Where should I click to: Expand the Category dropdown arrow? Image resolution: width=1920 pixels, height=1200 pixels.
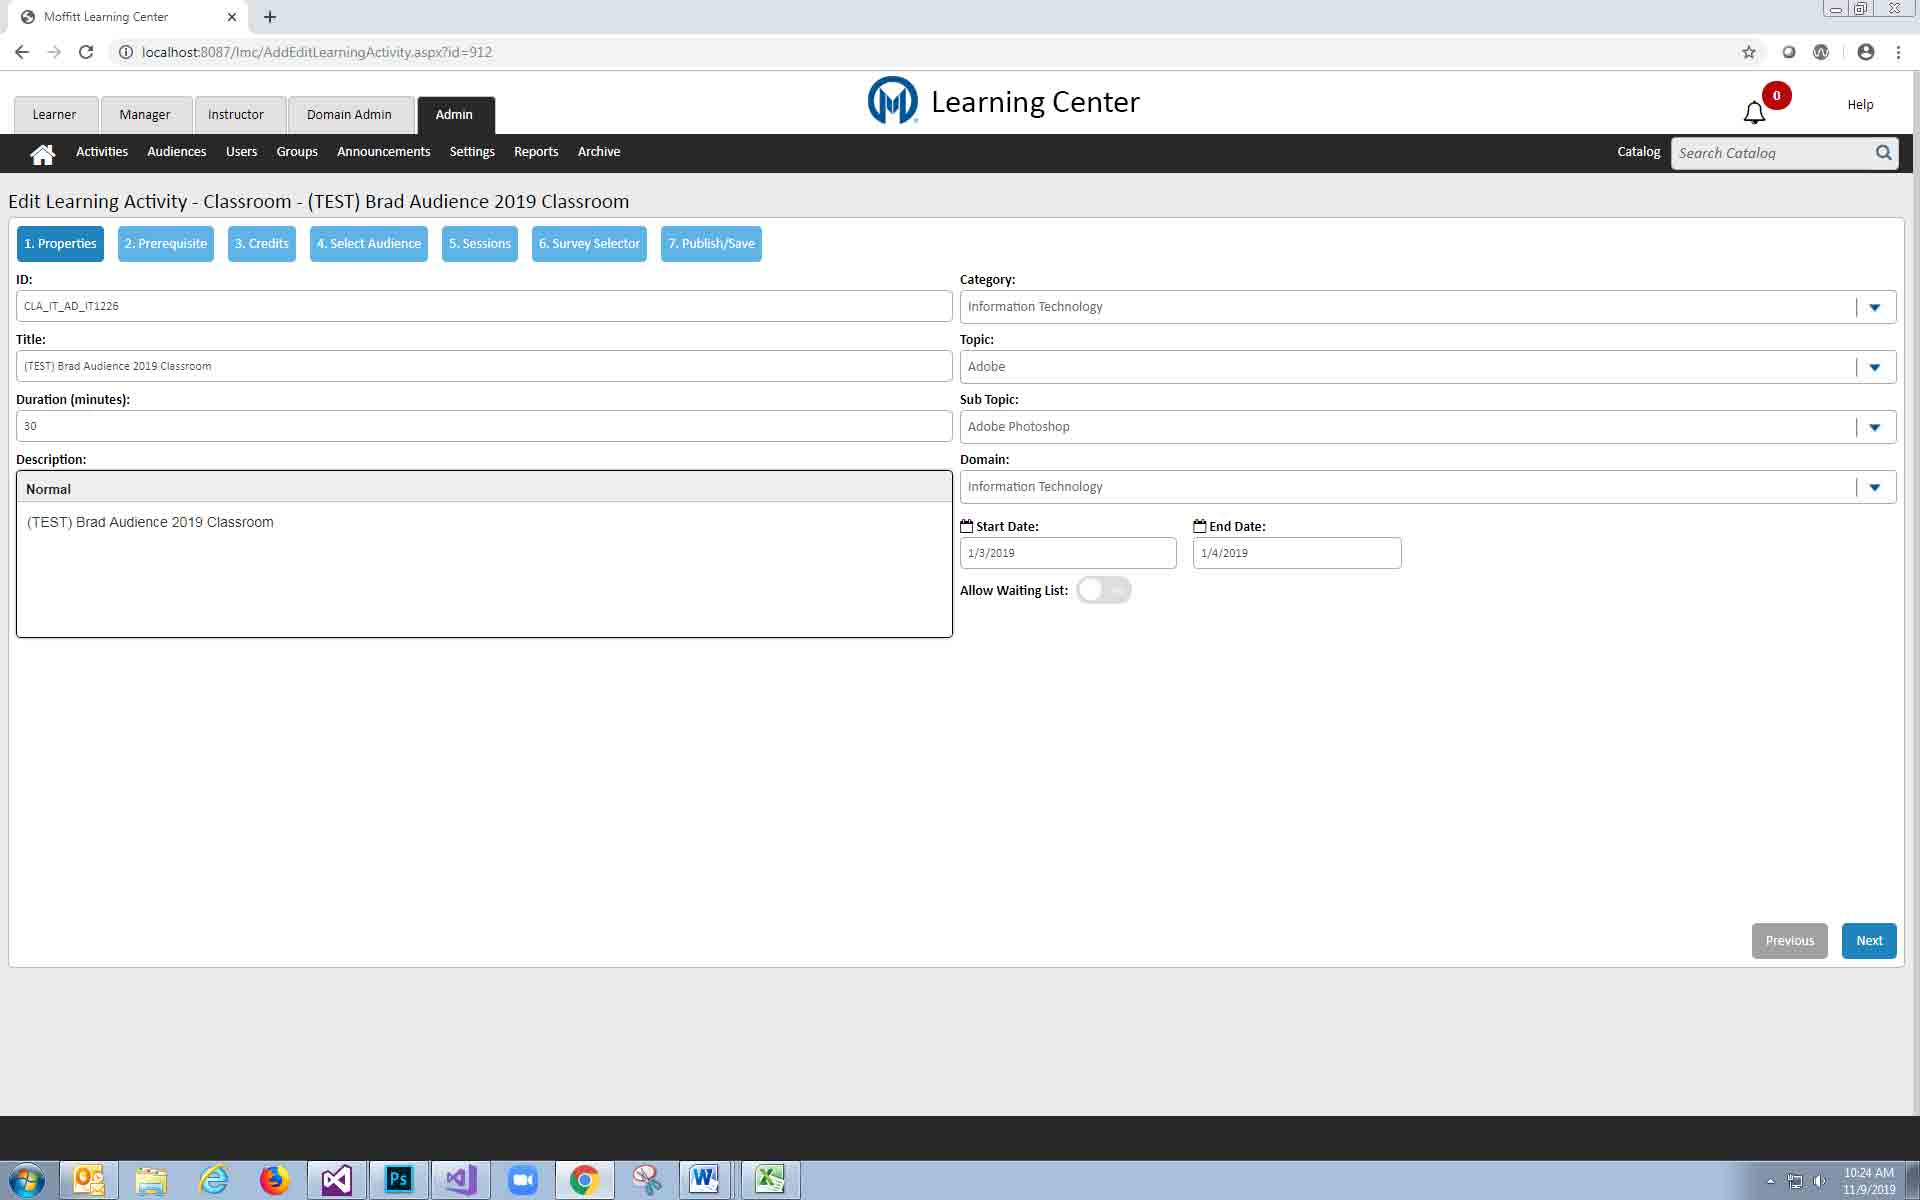click(x=1874, y=307)
